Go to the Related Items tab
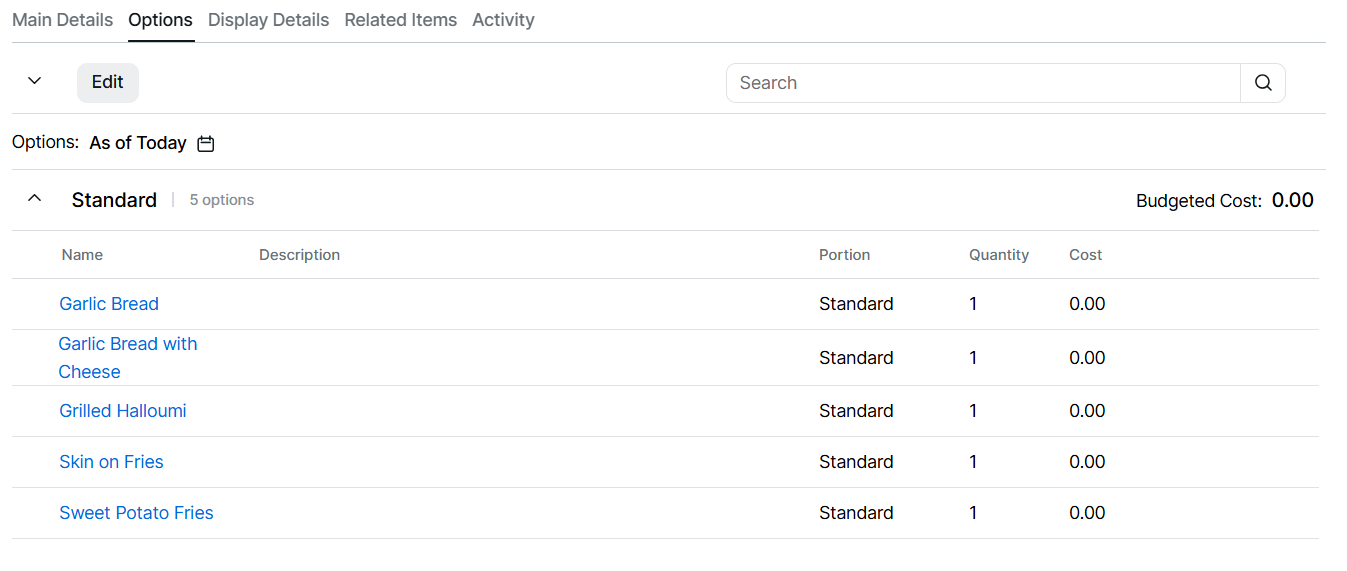The image size is (1347, 571). point(400,20)
